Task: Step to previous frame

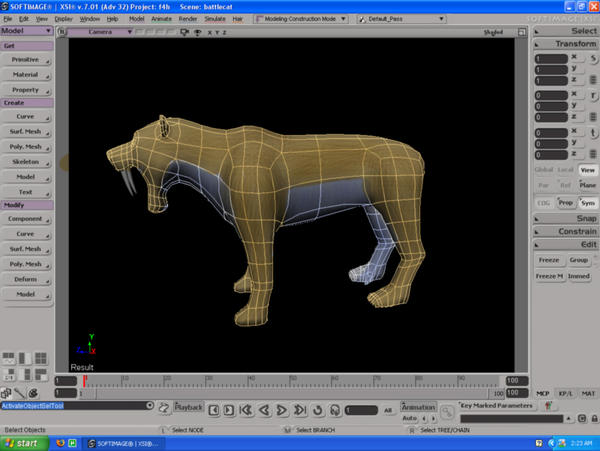Action: (x=214, y=410)
